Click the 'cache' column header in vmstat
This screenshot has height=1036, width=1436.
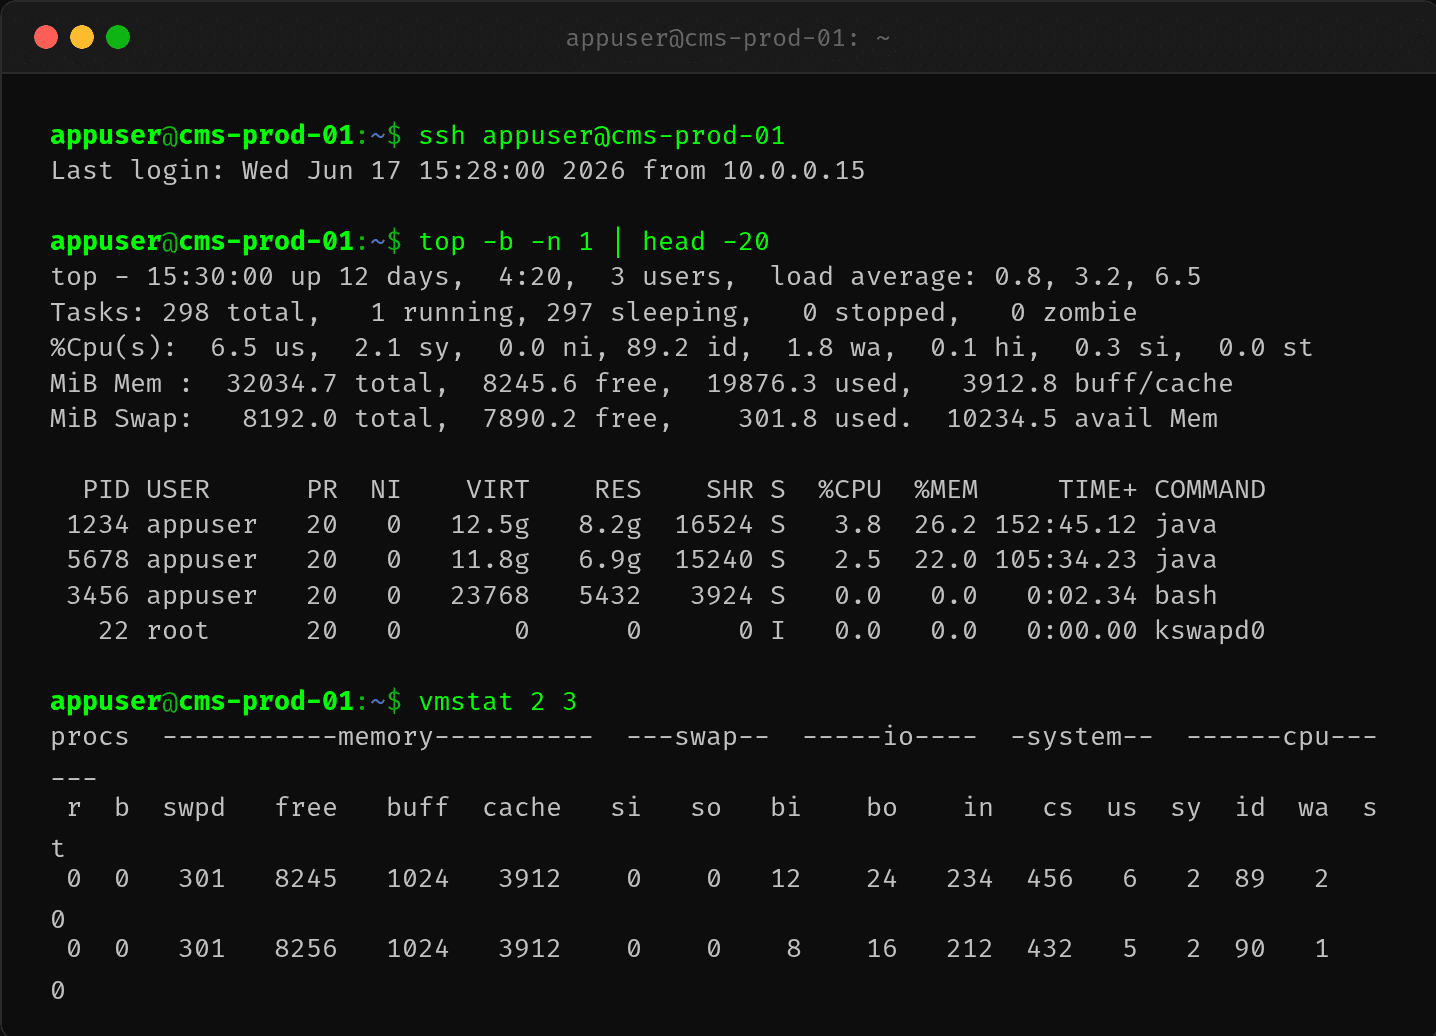point(522,807)
